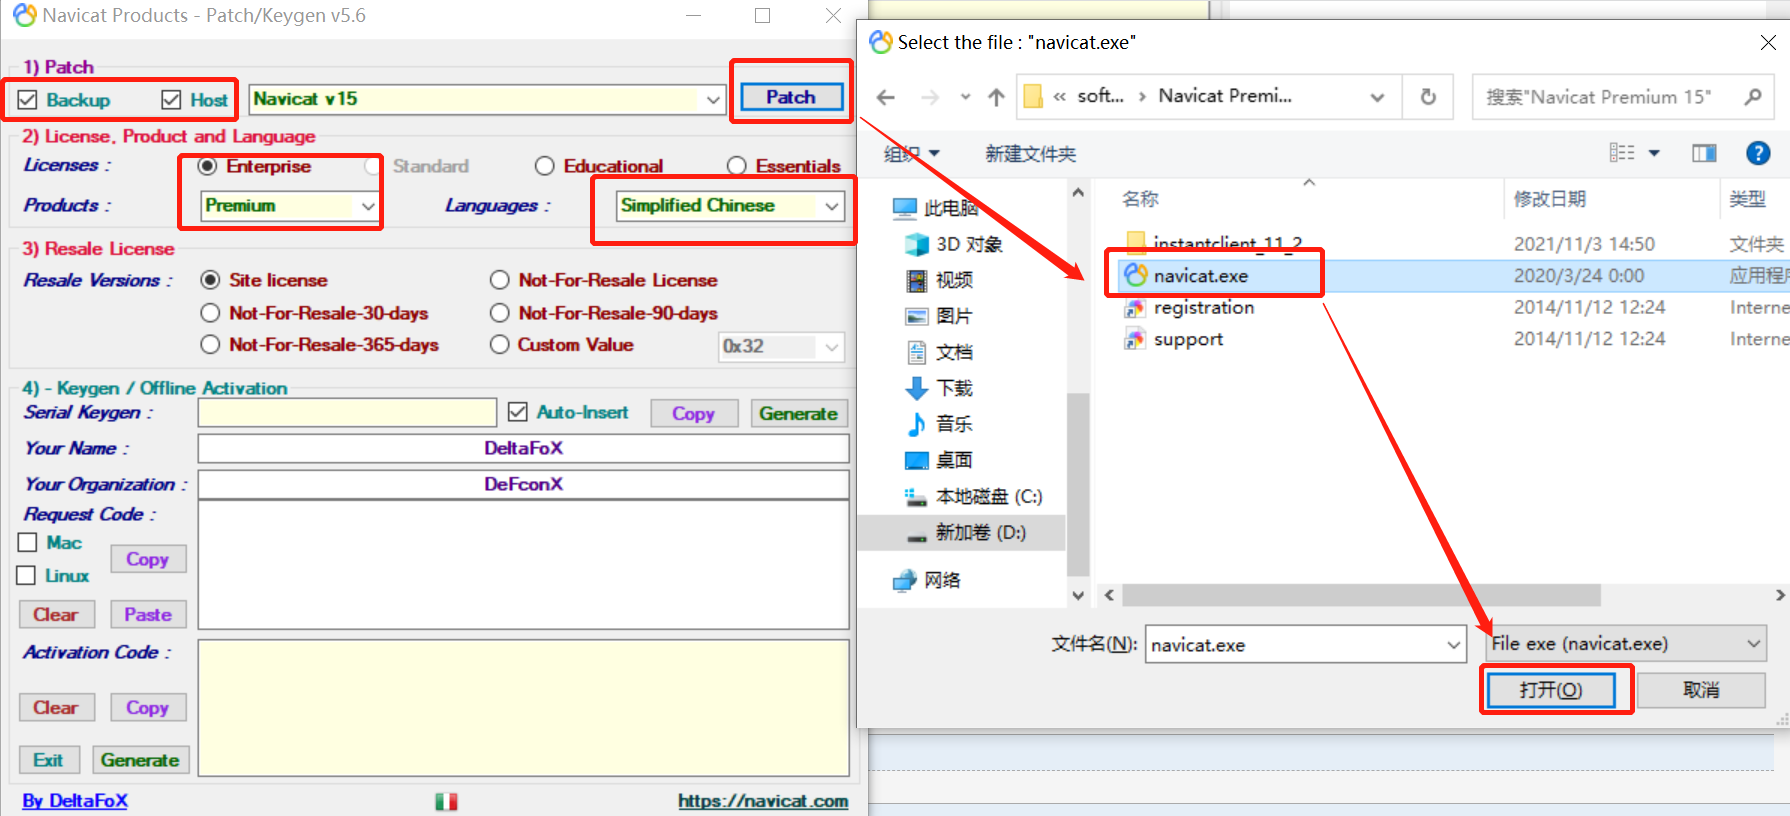Toggle the Linux checkbox
This screenshot has width=1790, height=816.
coord(28,575)
